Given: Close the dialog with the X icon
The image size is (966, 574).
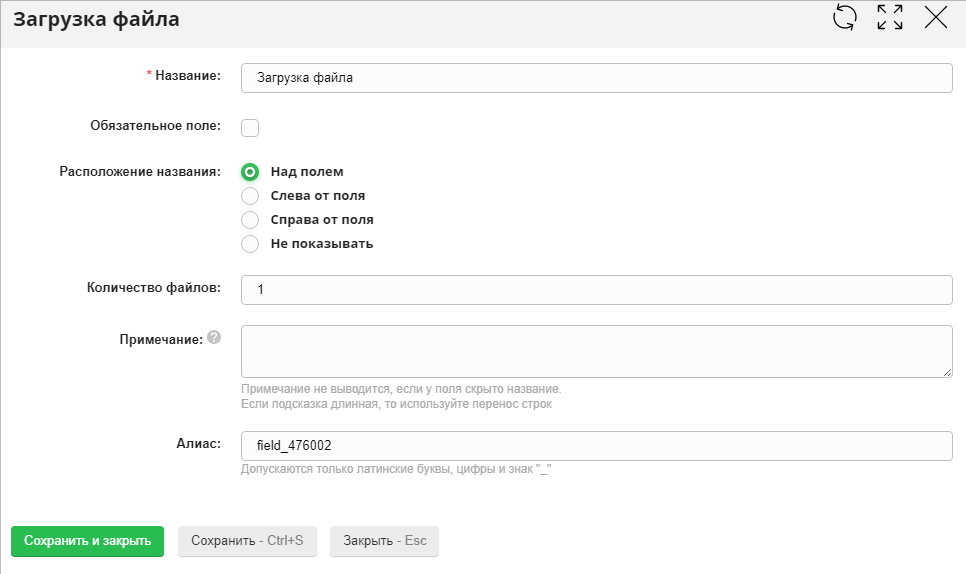Looking at the screenshot, I should (x=936, y=17).
